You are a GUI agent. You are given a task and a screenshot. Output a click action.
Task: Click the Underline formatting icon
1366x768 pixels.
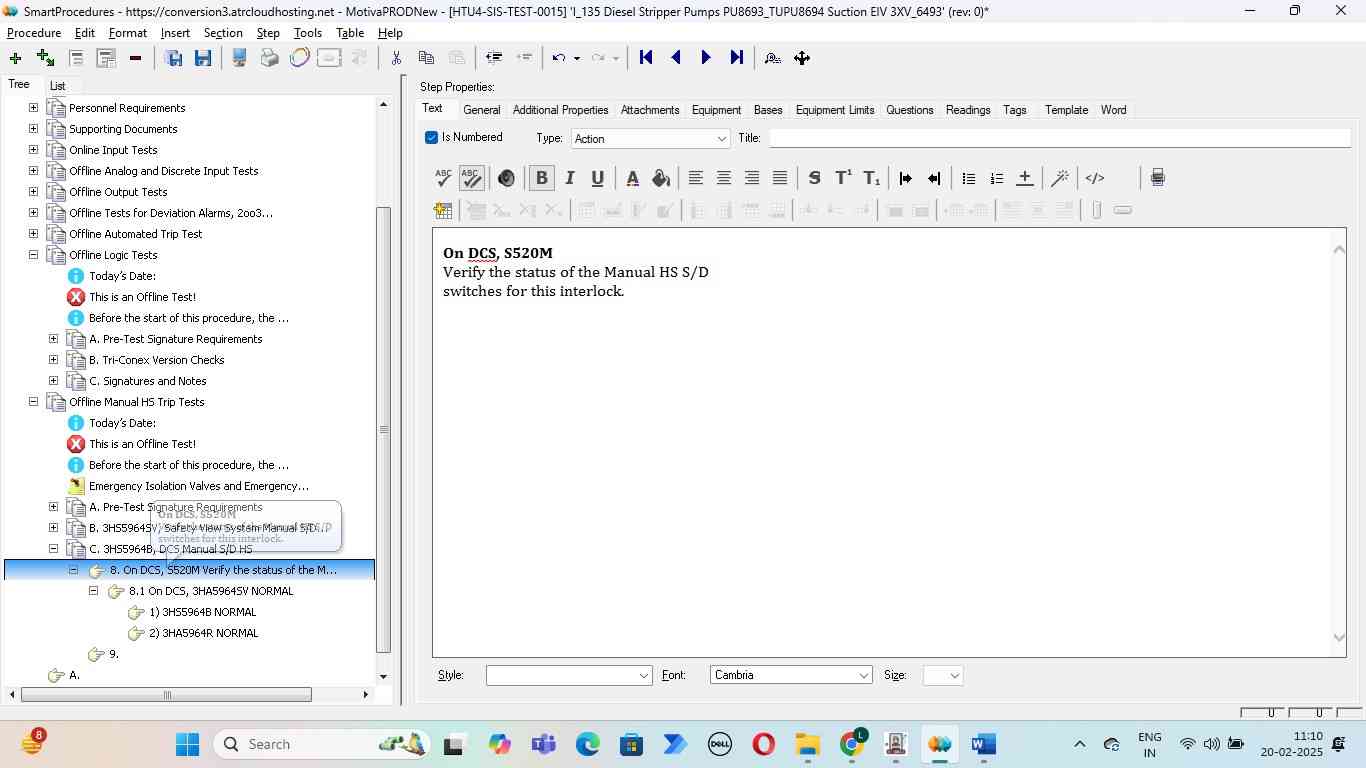(597, 178)
